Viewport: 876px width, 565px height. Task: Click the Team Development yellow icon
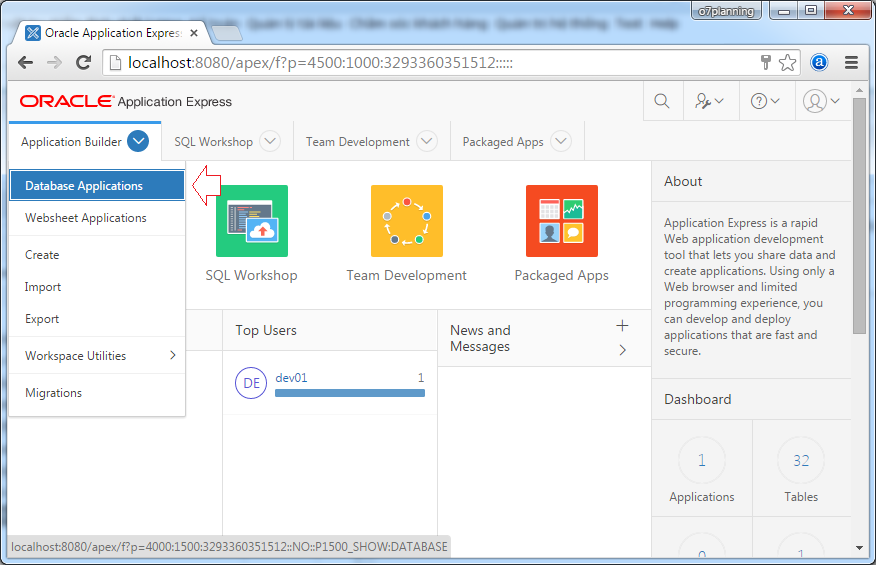pos(407,221)
